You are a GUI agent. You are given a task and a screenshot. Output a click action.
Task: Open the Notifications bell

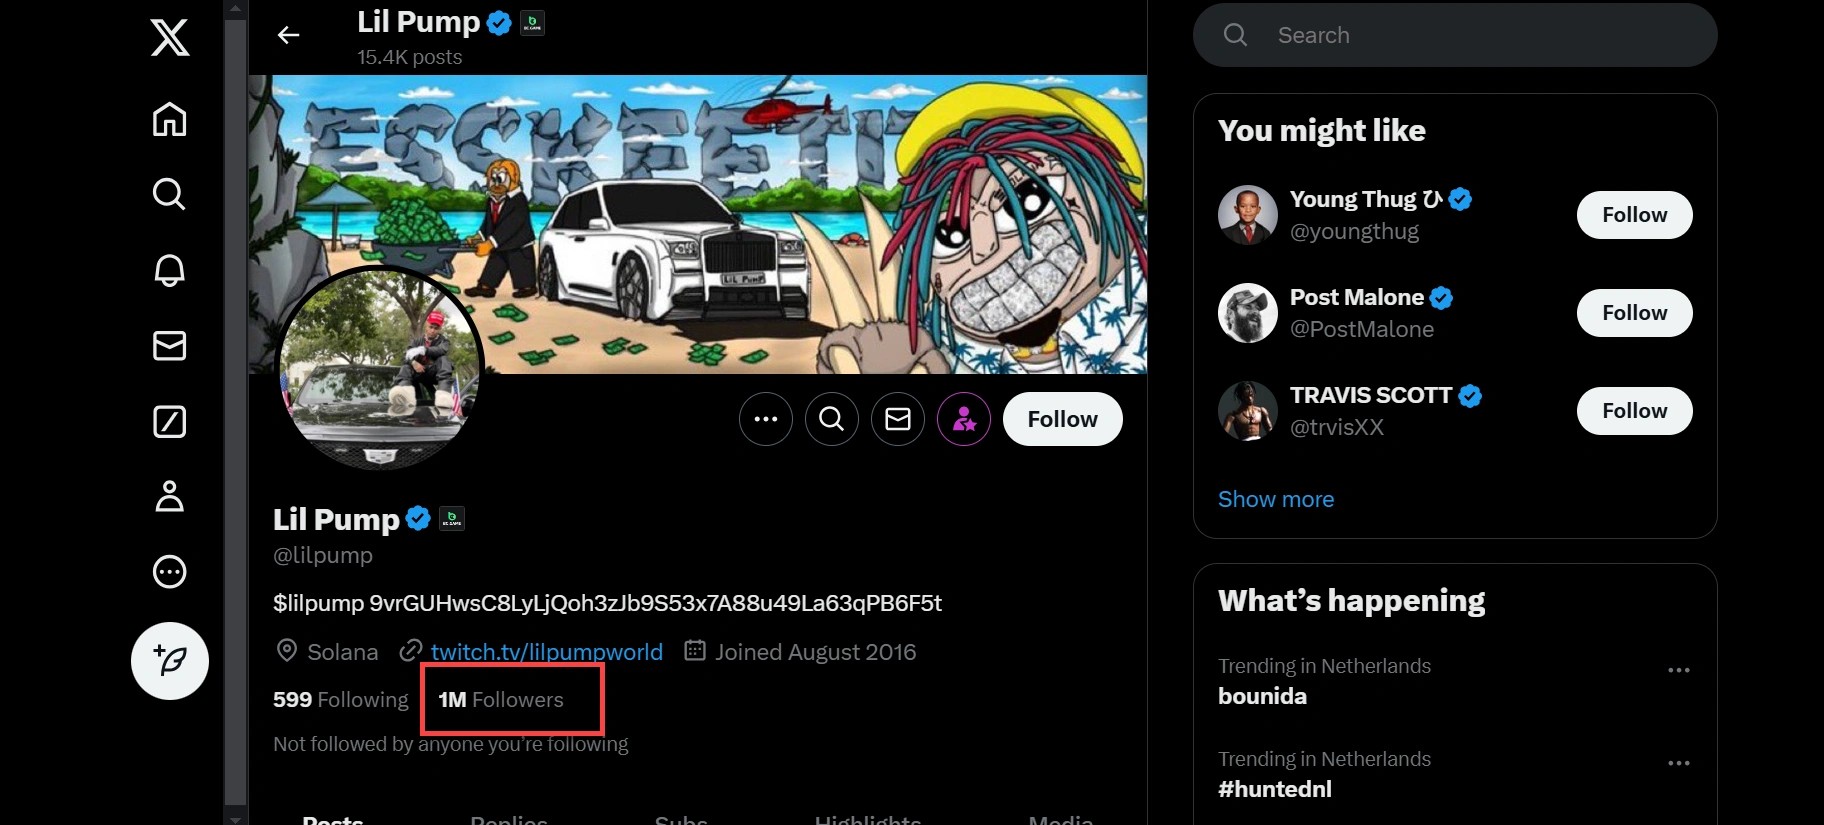click(169, 270)
